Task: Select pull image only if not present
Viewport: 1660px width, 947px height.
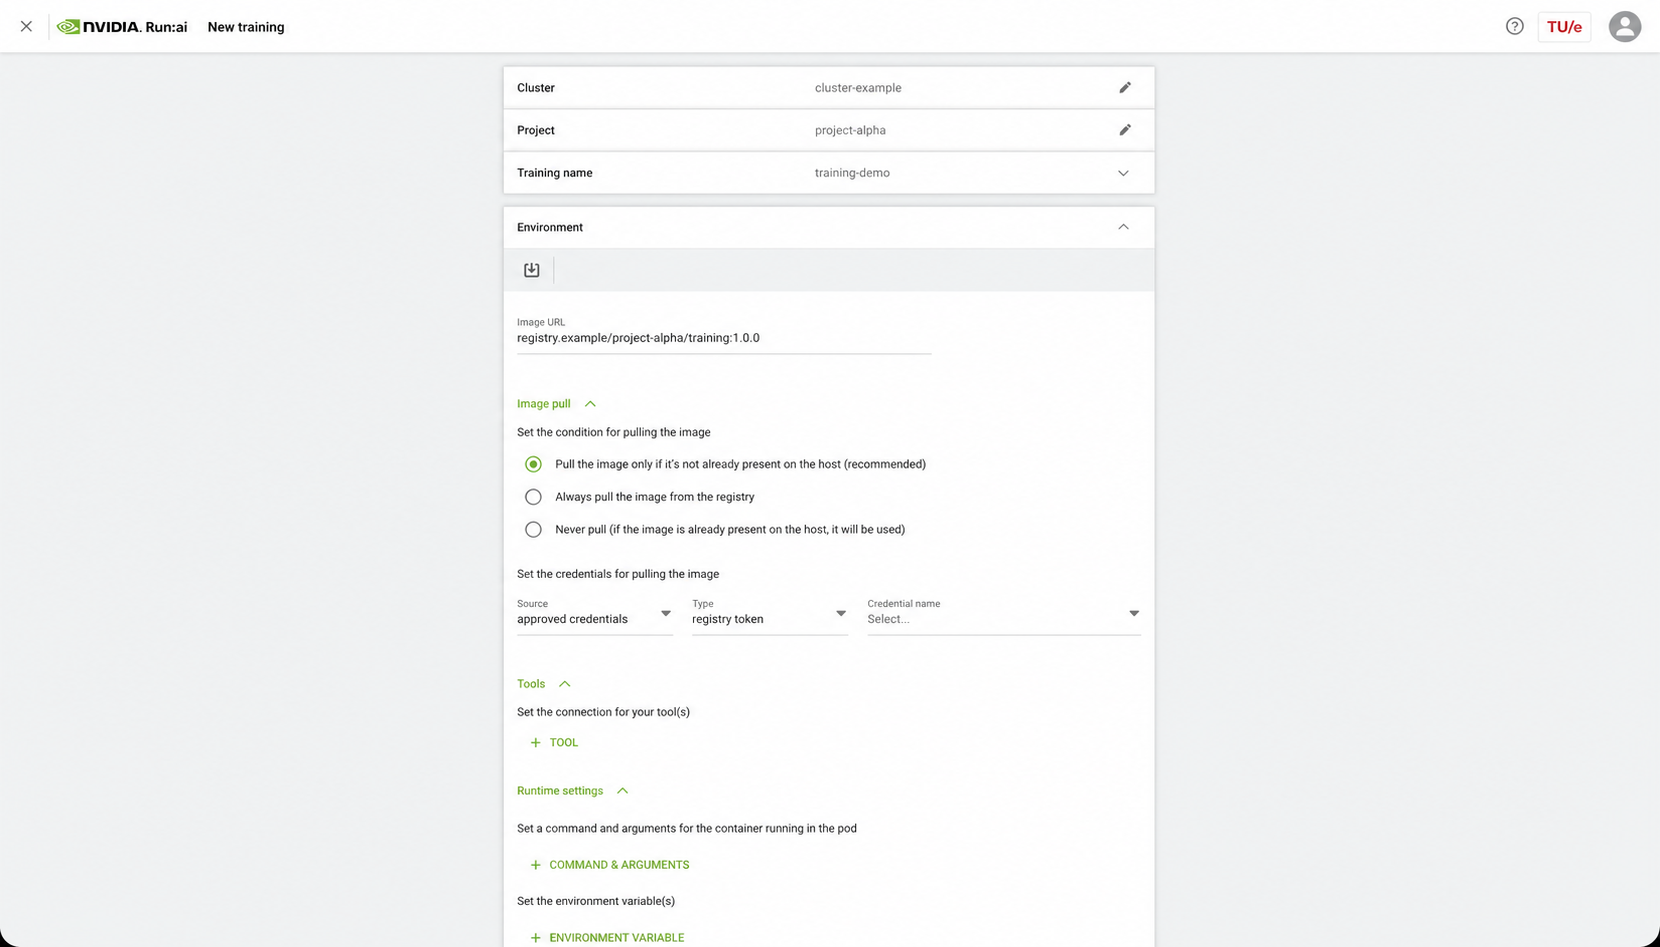Action: click(x=533, y=464)
